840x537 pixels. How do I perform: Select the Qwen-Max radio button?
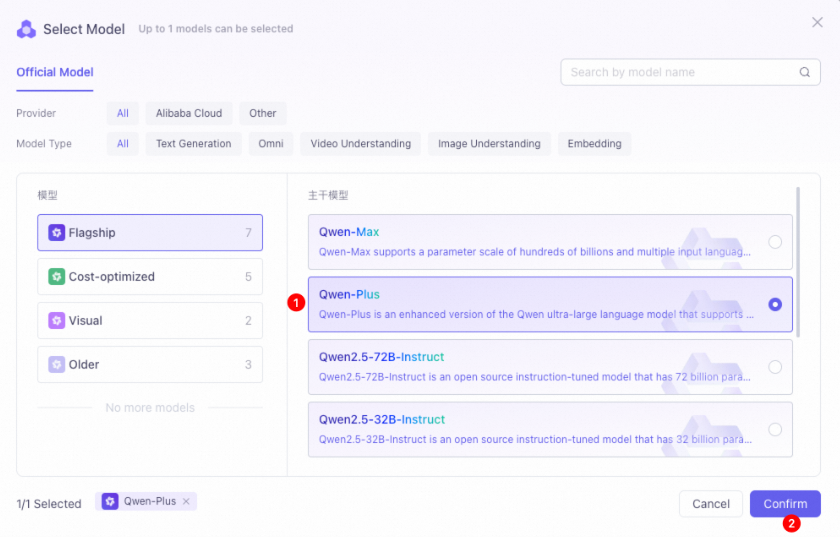775,242
